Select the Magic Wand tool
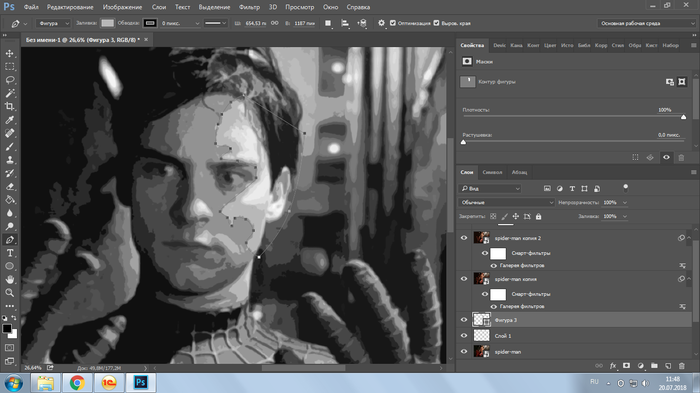Image resolution: width=700 pixels, height=393 pixels. click(10, 93)
